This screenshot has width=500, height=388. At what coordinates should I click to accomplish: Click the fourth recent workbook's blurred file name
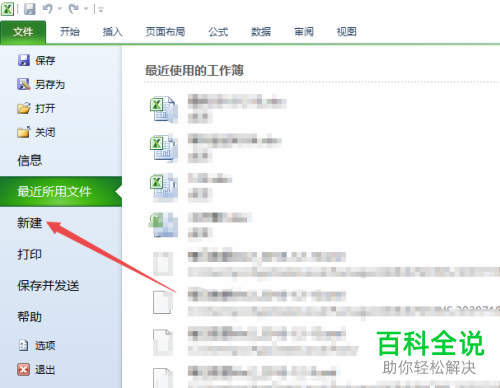pyautogui.click(x=220, y=218)
